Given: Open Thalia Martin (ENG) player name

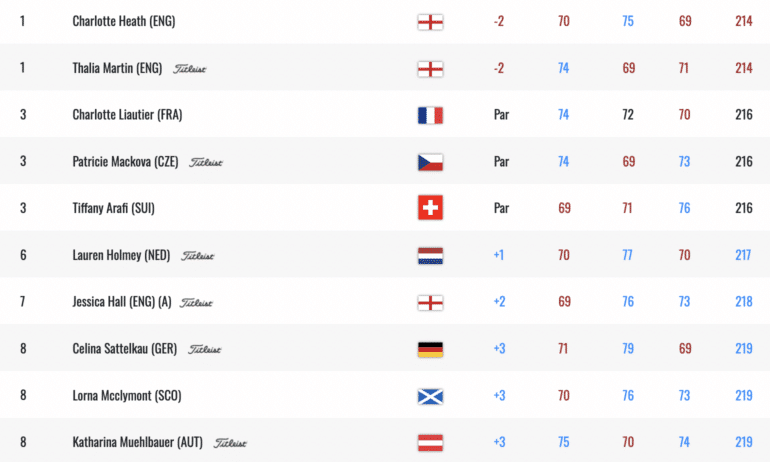Looking at the screenshot, I should pos(117,68).
